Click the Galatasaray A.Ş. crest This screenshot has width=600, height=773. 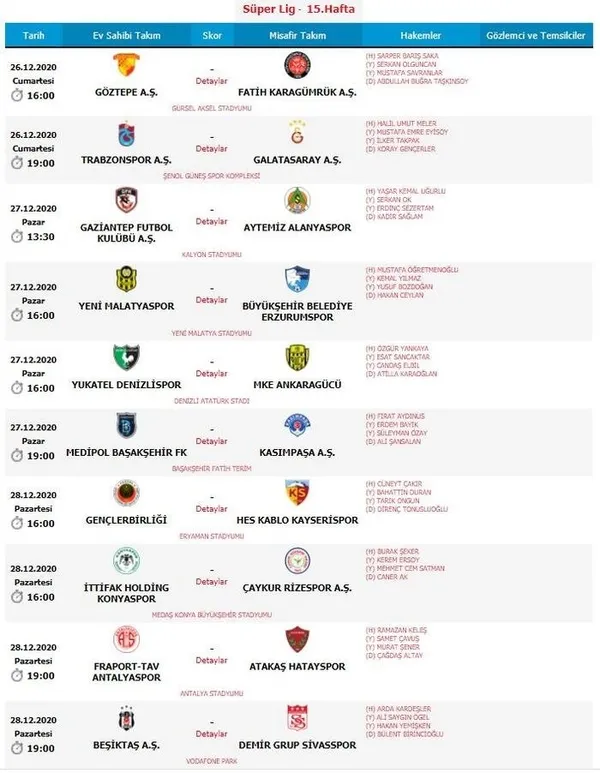pyautogui.click(x=297, y=133)
